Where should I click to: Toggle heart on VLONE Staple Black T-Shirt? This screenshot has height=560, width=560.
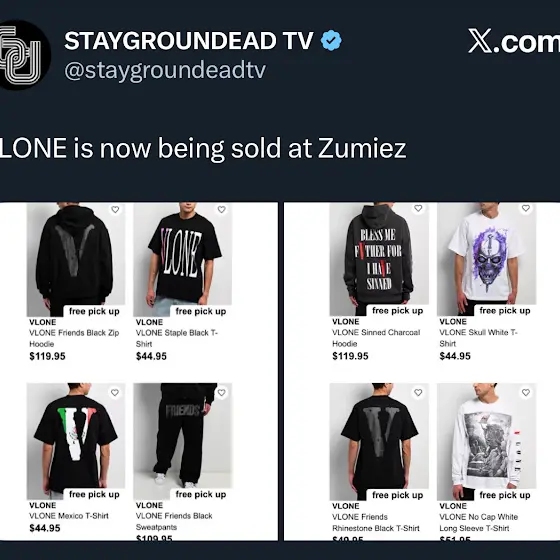coord(221,210)
